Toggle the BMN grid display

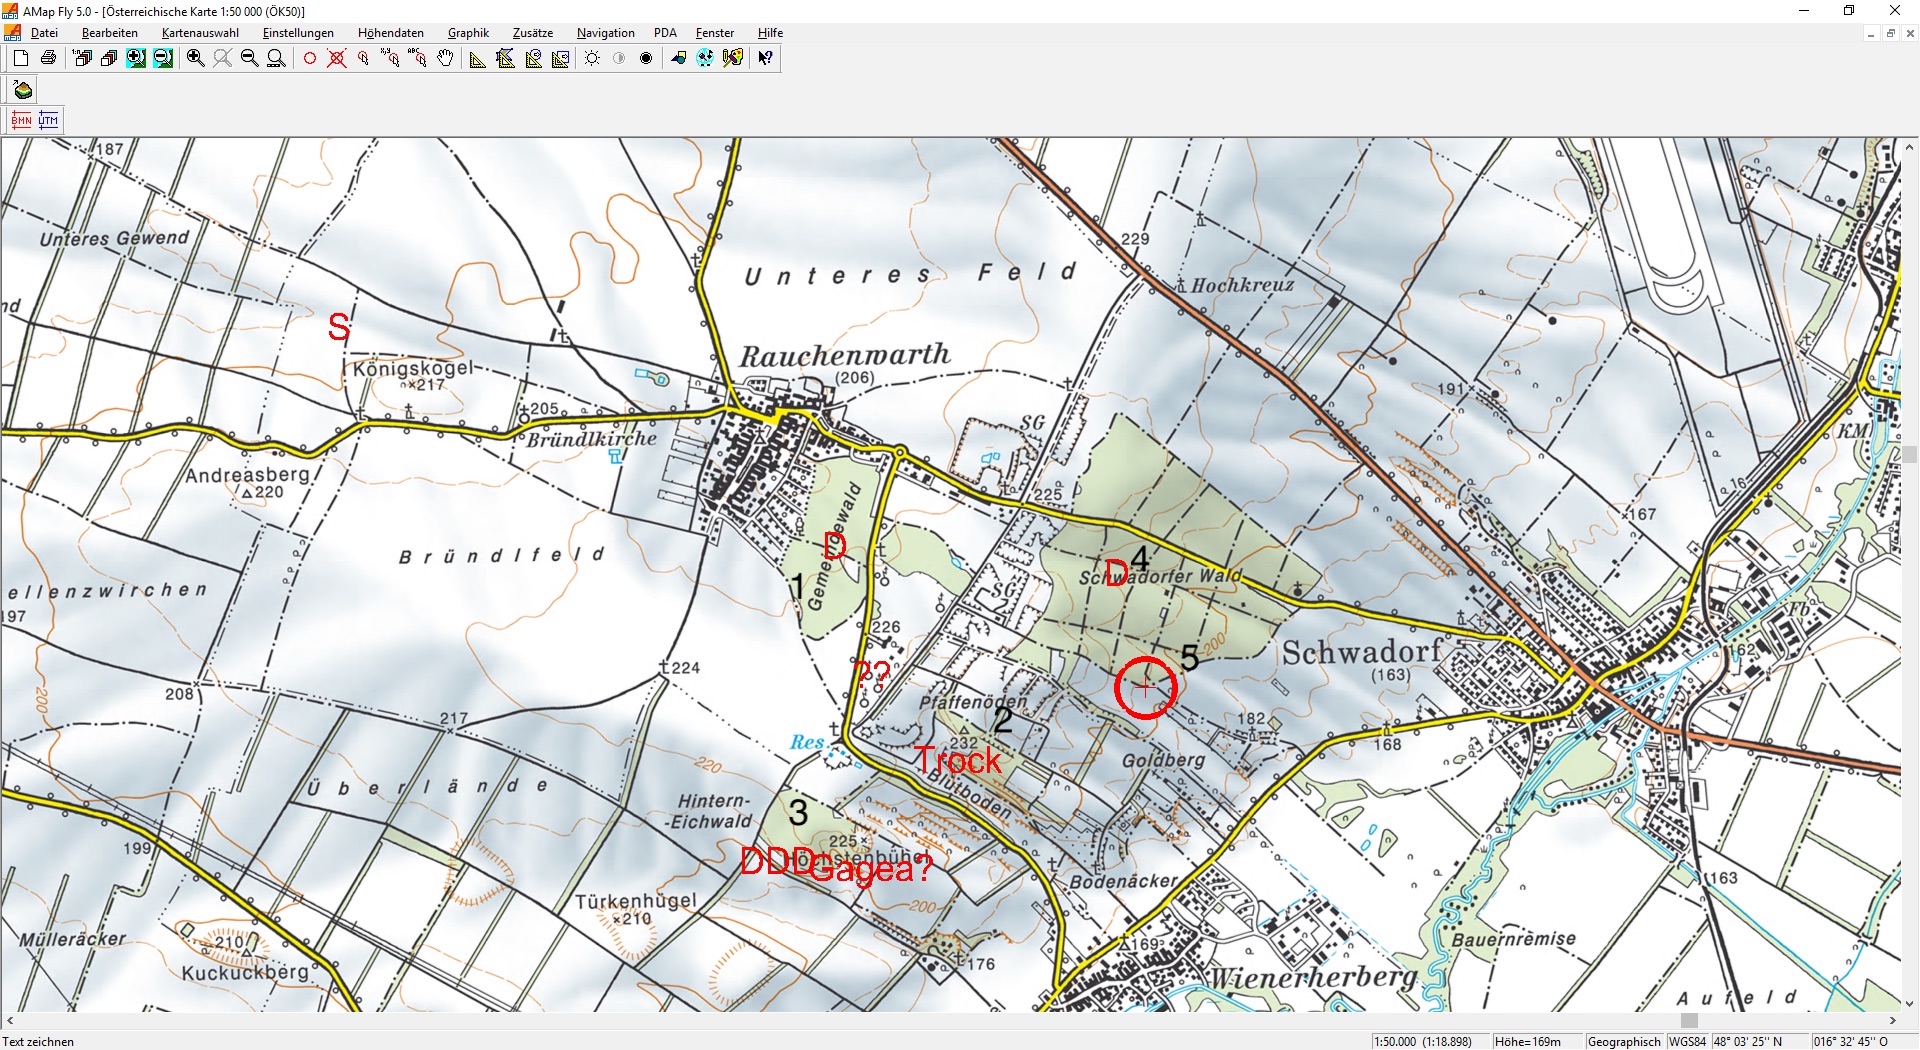pos(21,120)
